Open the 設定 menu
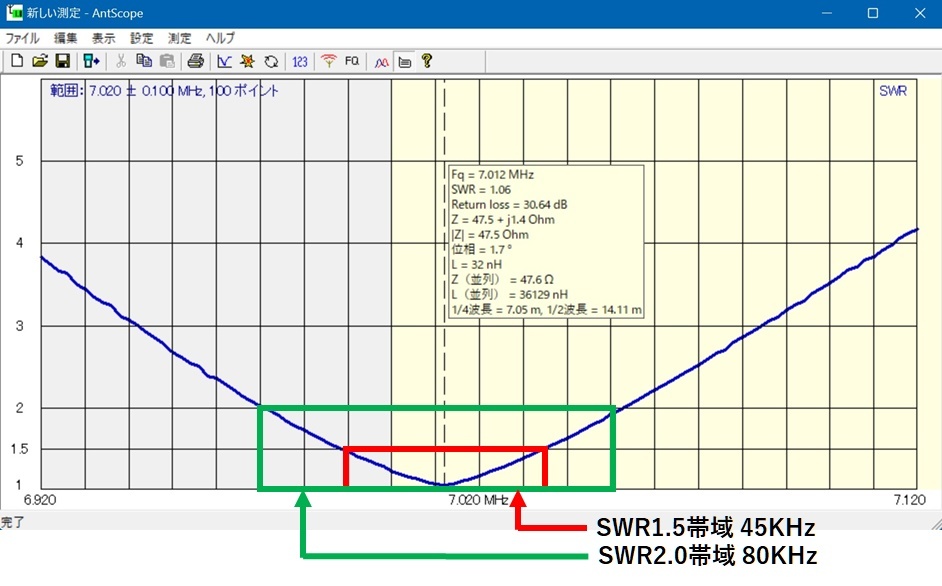942x586 pixels. tap(139, 38)
